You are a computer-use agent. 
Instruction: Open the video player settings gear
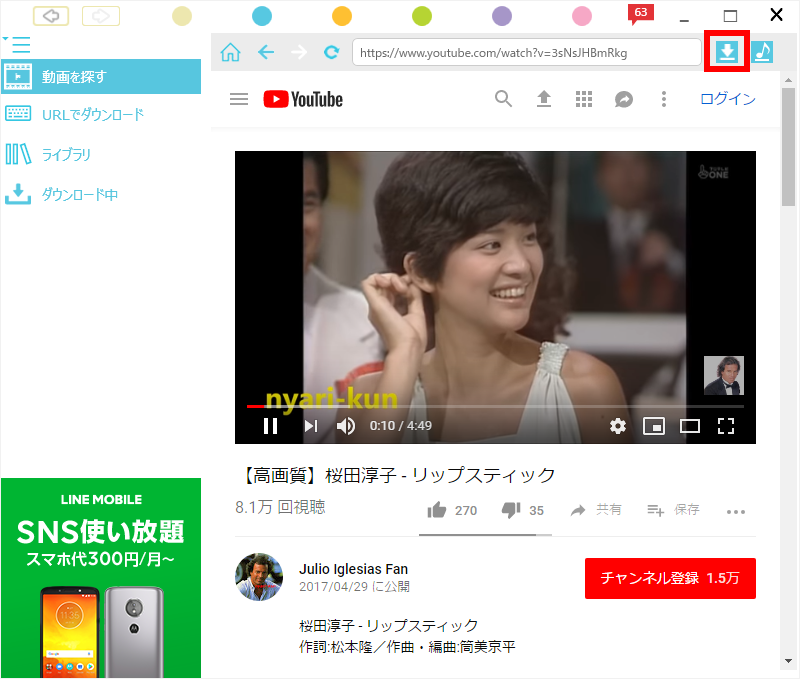[618, 425]
